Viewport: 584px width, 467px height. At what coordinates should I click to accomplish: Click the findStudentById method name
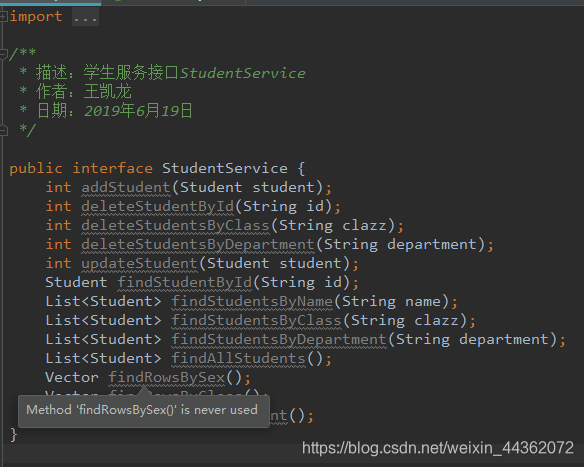[x=185, y=282]
